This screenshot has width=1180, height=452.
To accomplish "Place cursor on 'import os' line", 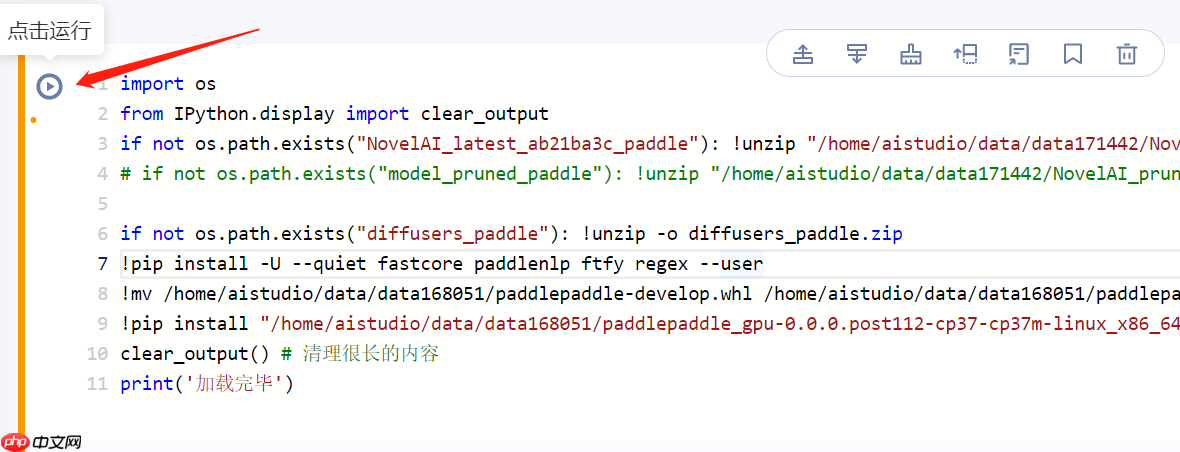I will 168,84.
